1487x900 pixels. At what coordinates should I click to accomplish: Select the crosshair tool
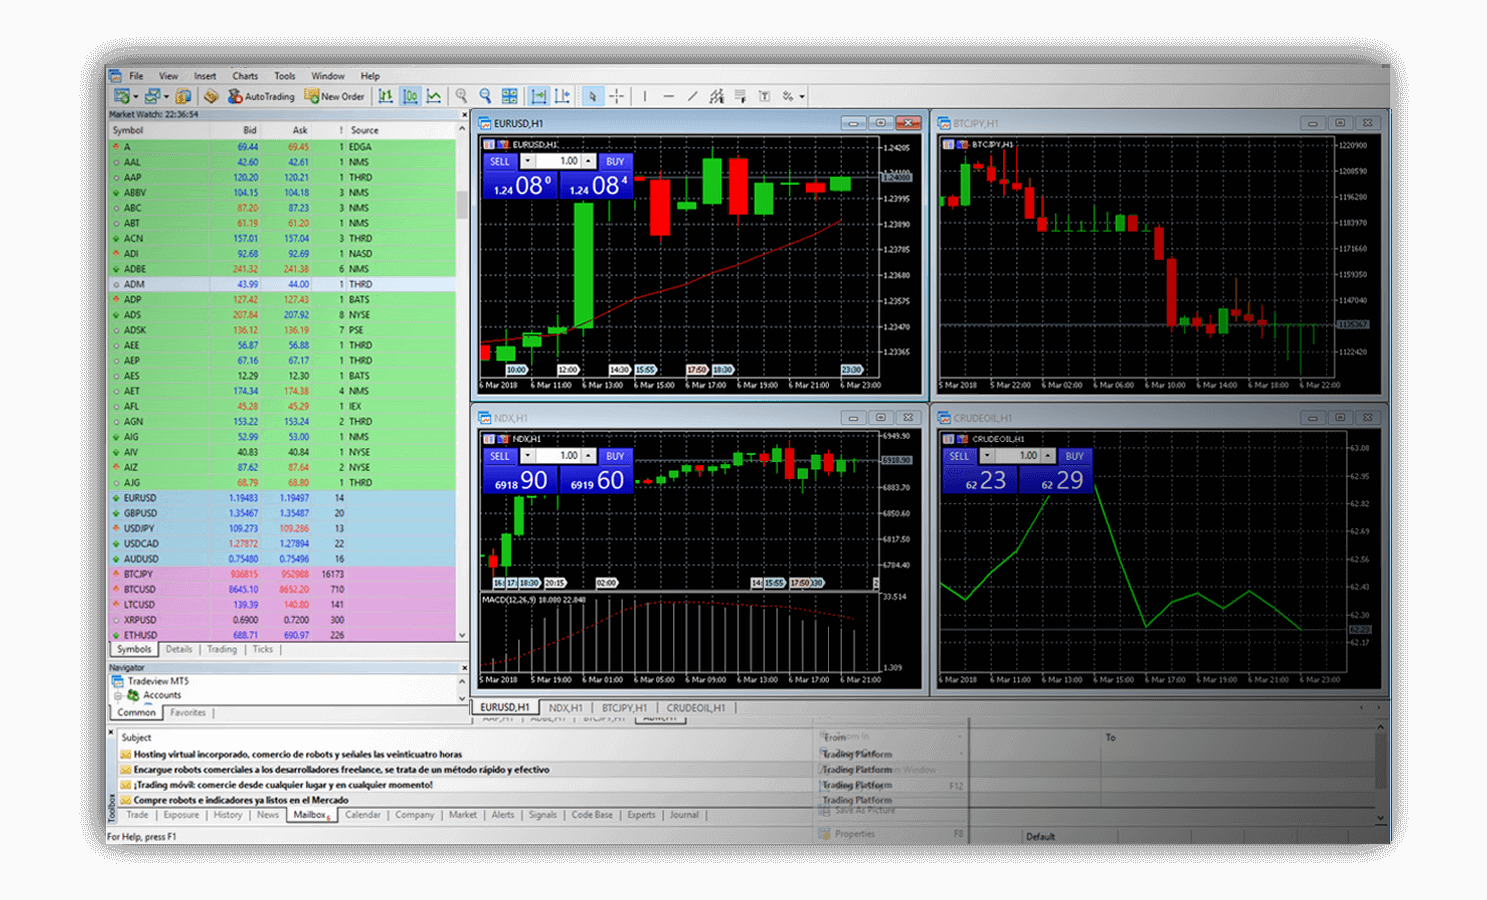[617, 97]
